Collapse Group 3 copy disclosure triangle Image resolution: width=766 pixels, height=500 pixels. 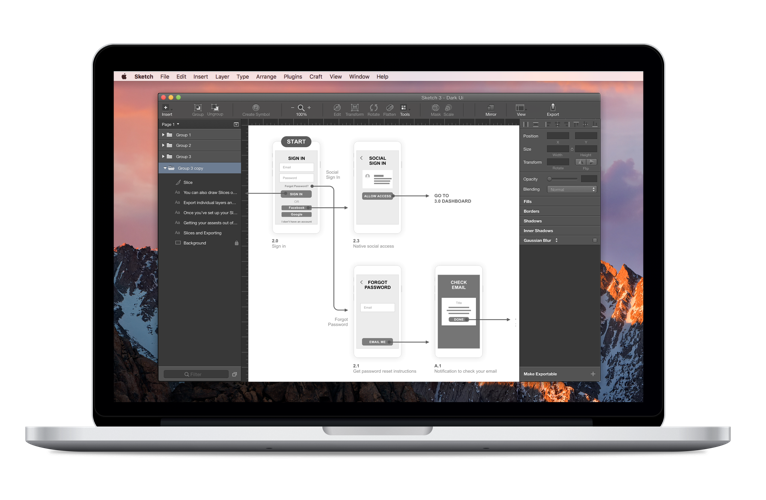coord(165,168)
